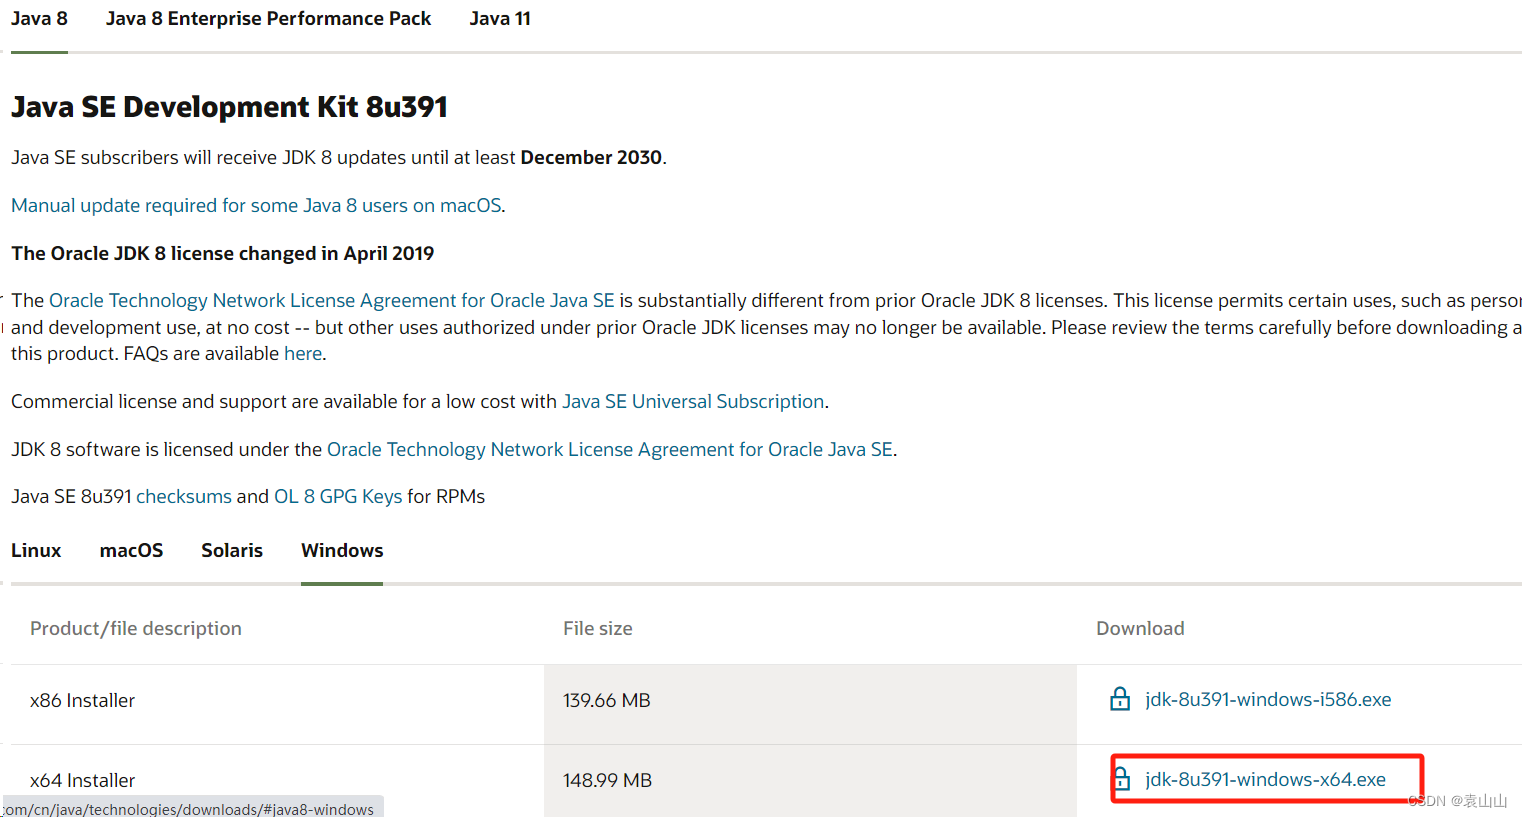Click lock icon beside jdk-8u391-windows-x64.exe
Screen dimensions: 1522x817
[x=1122, y=778]
